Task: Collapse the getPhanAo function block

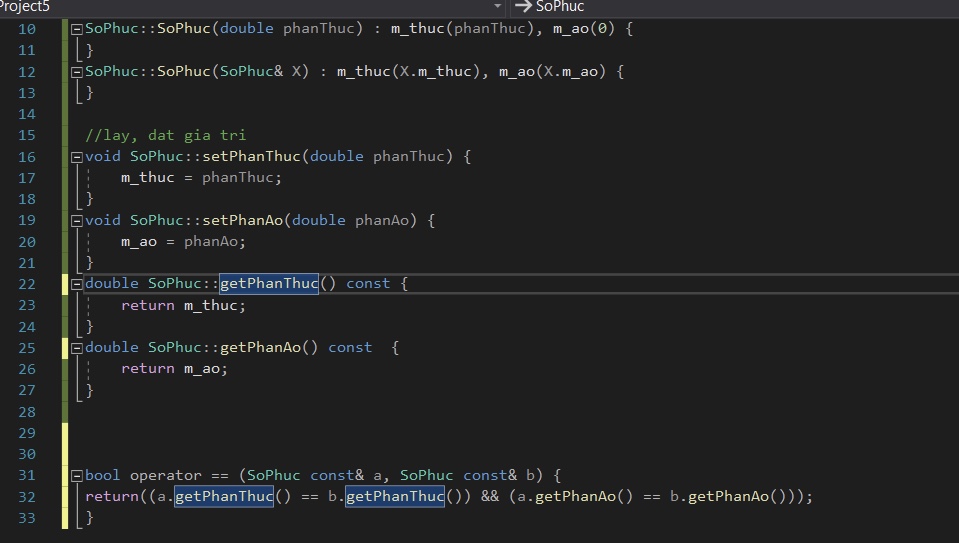Action: [77, 348]
